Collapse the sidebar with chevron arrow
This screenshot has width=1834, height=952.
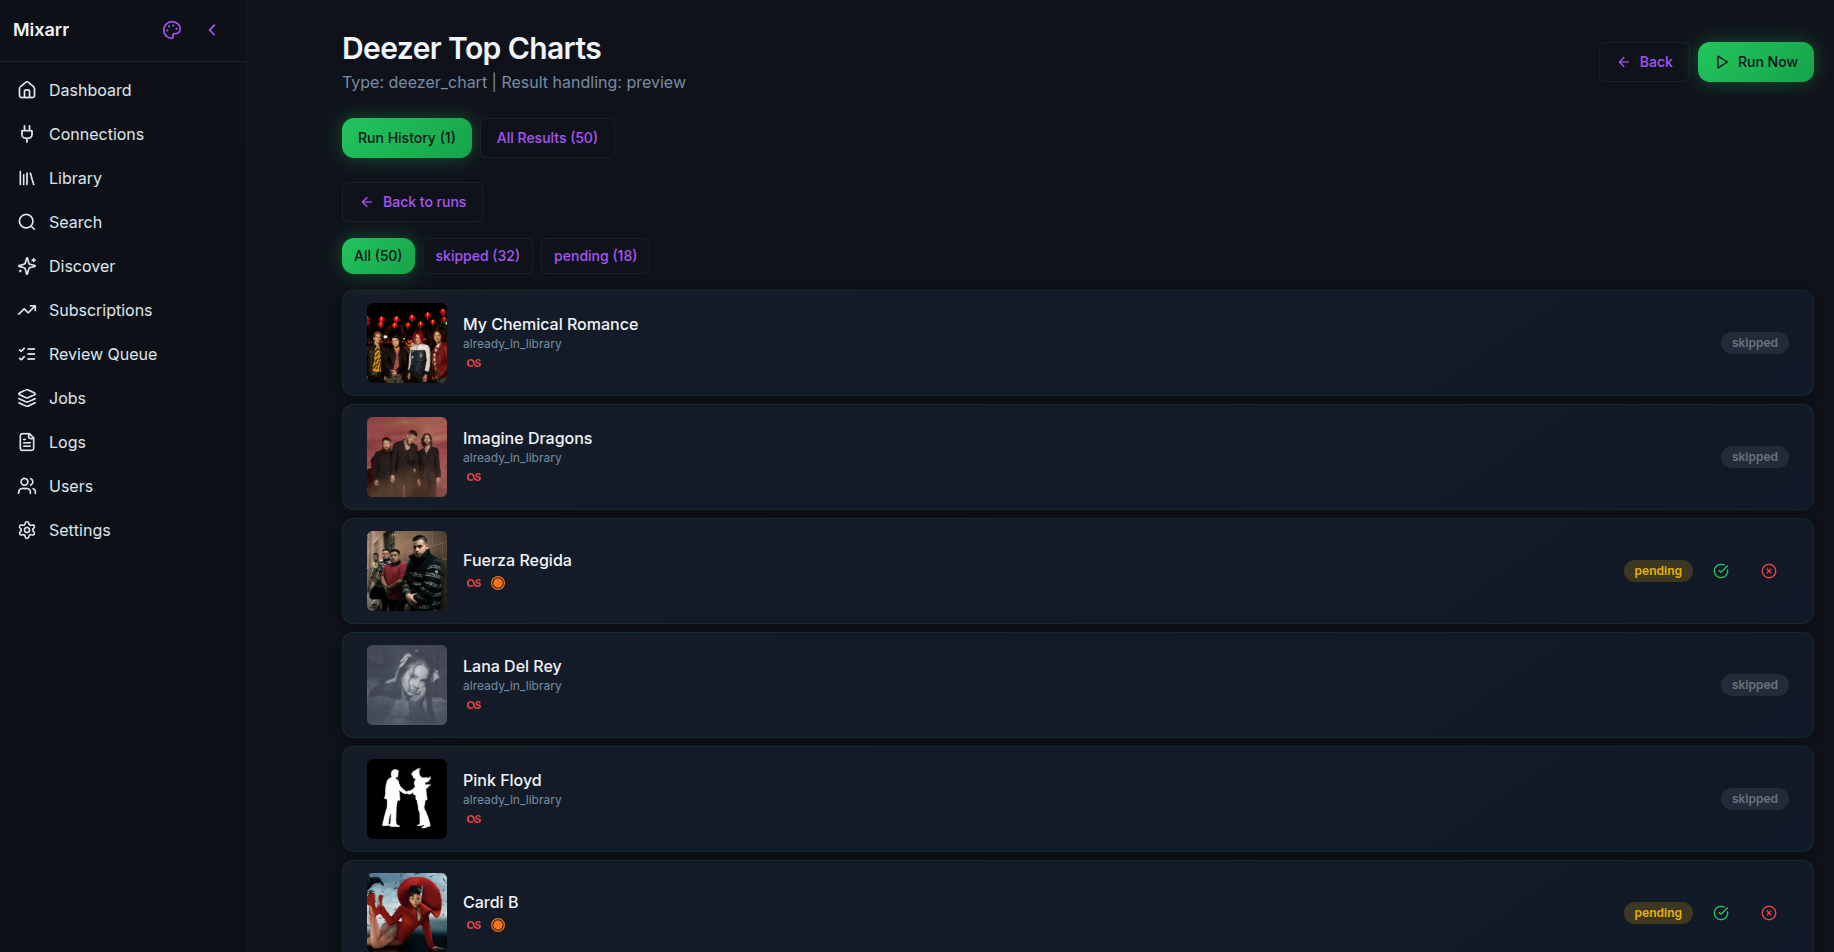(212, 30)
